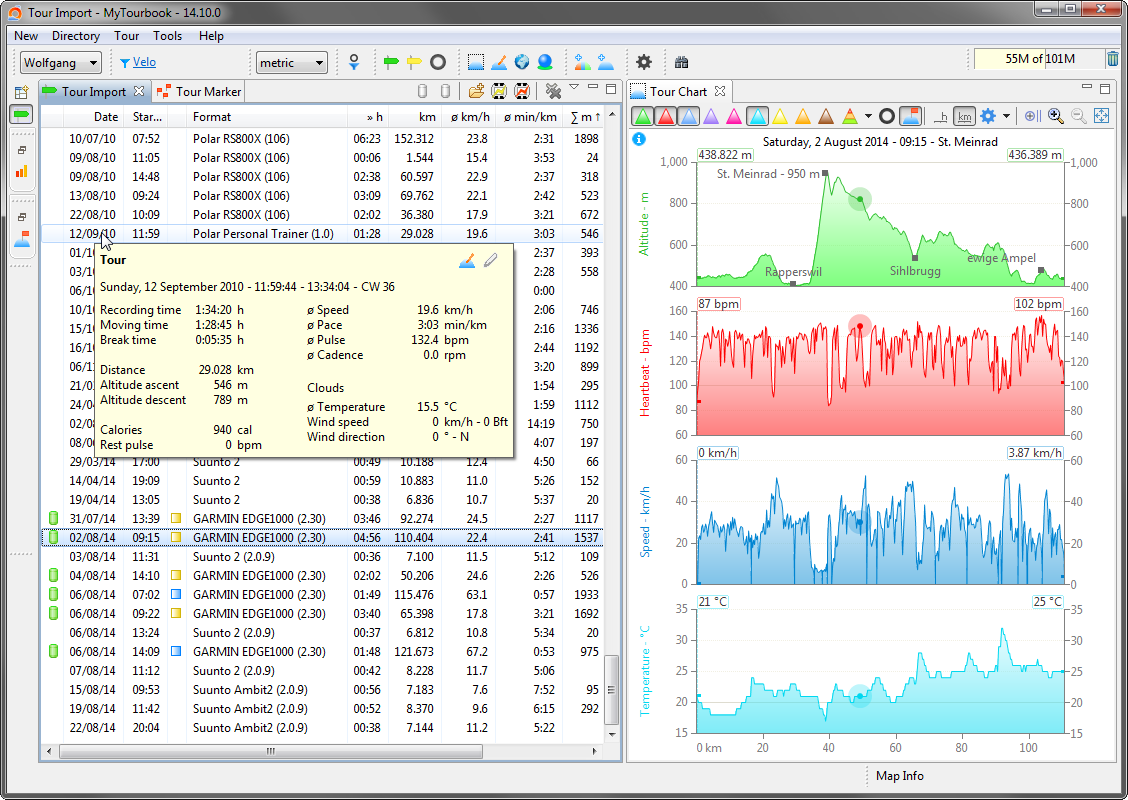The height and width of the screenshot is (800, 1128).
Task: Open the Directory menu
Action: click(x=76, y=36)
